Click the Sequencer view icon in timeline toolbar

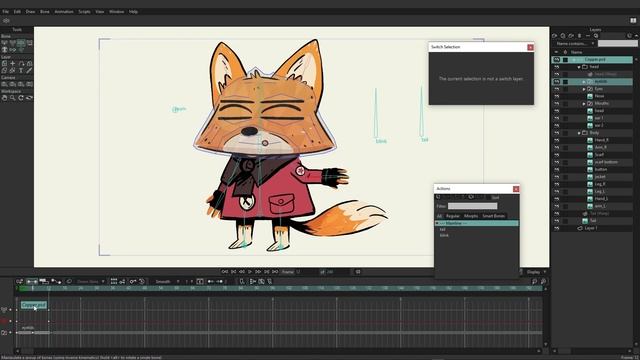pos(44,282)
